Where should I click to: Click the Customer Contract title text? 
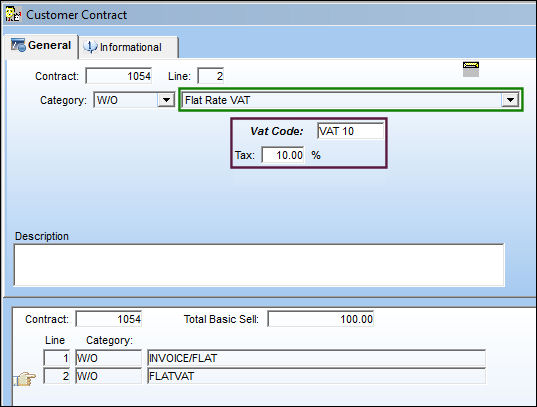coord(76,15)
